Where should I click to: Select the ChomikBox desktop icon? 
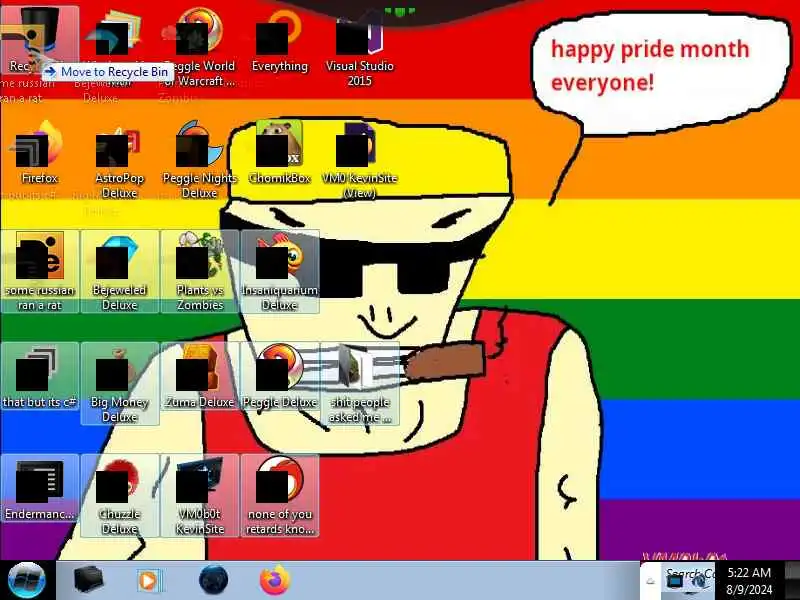click(x=280, y=153)
